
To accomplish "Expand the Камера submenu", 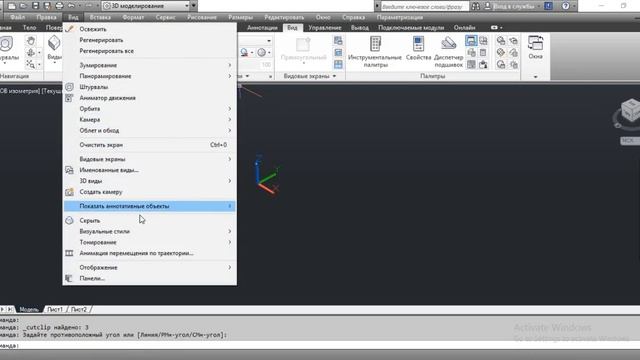I will click(x=150, y=120).
